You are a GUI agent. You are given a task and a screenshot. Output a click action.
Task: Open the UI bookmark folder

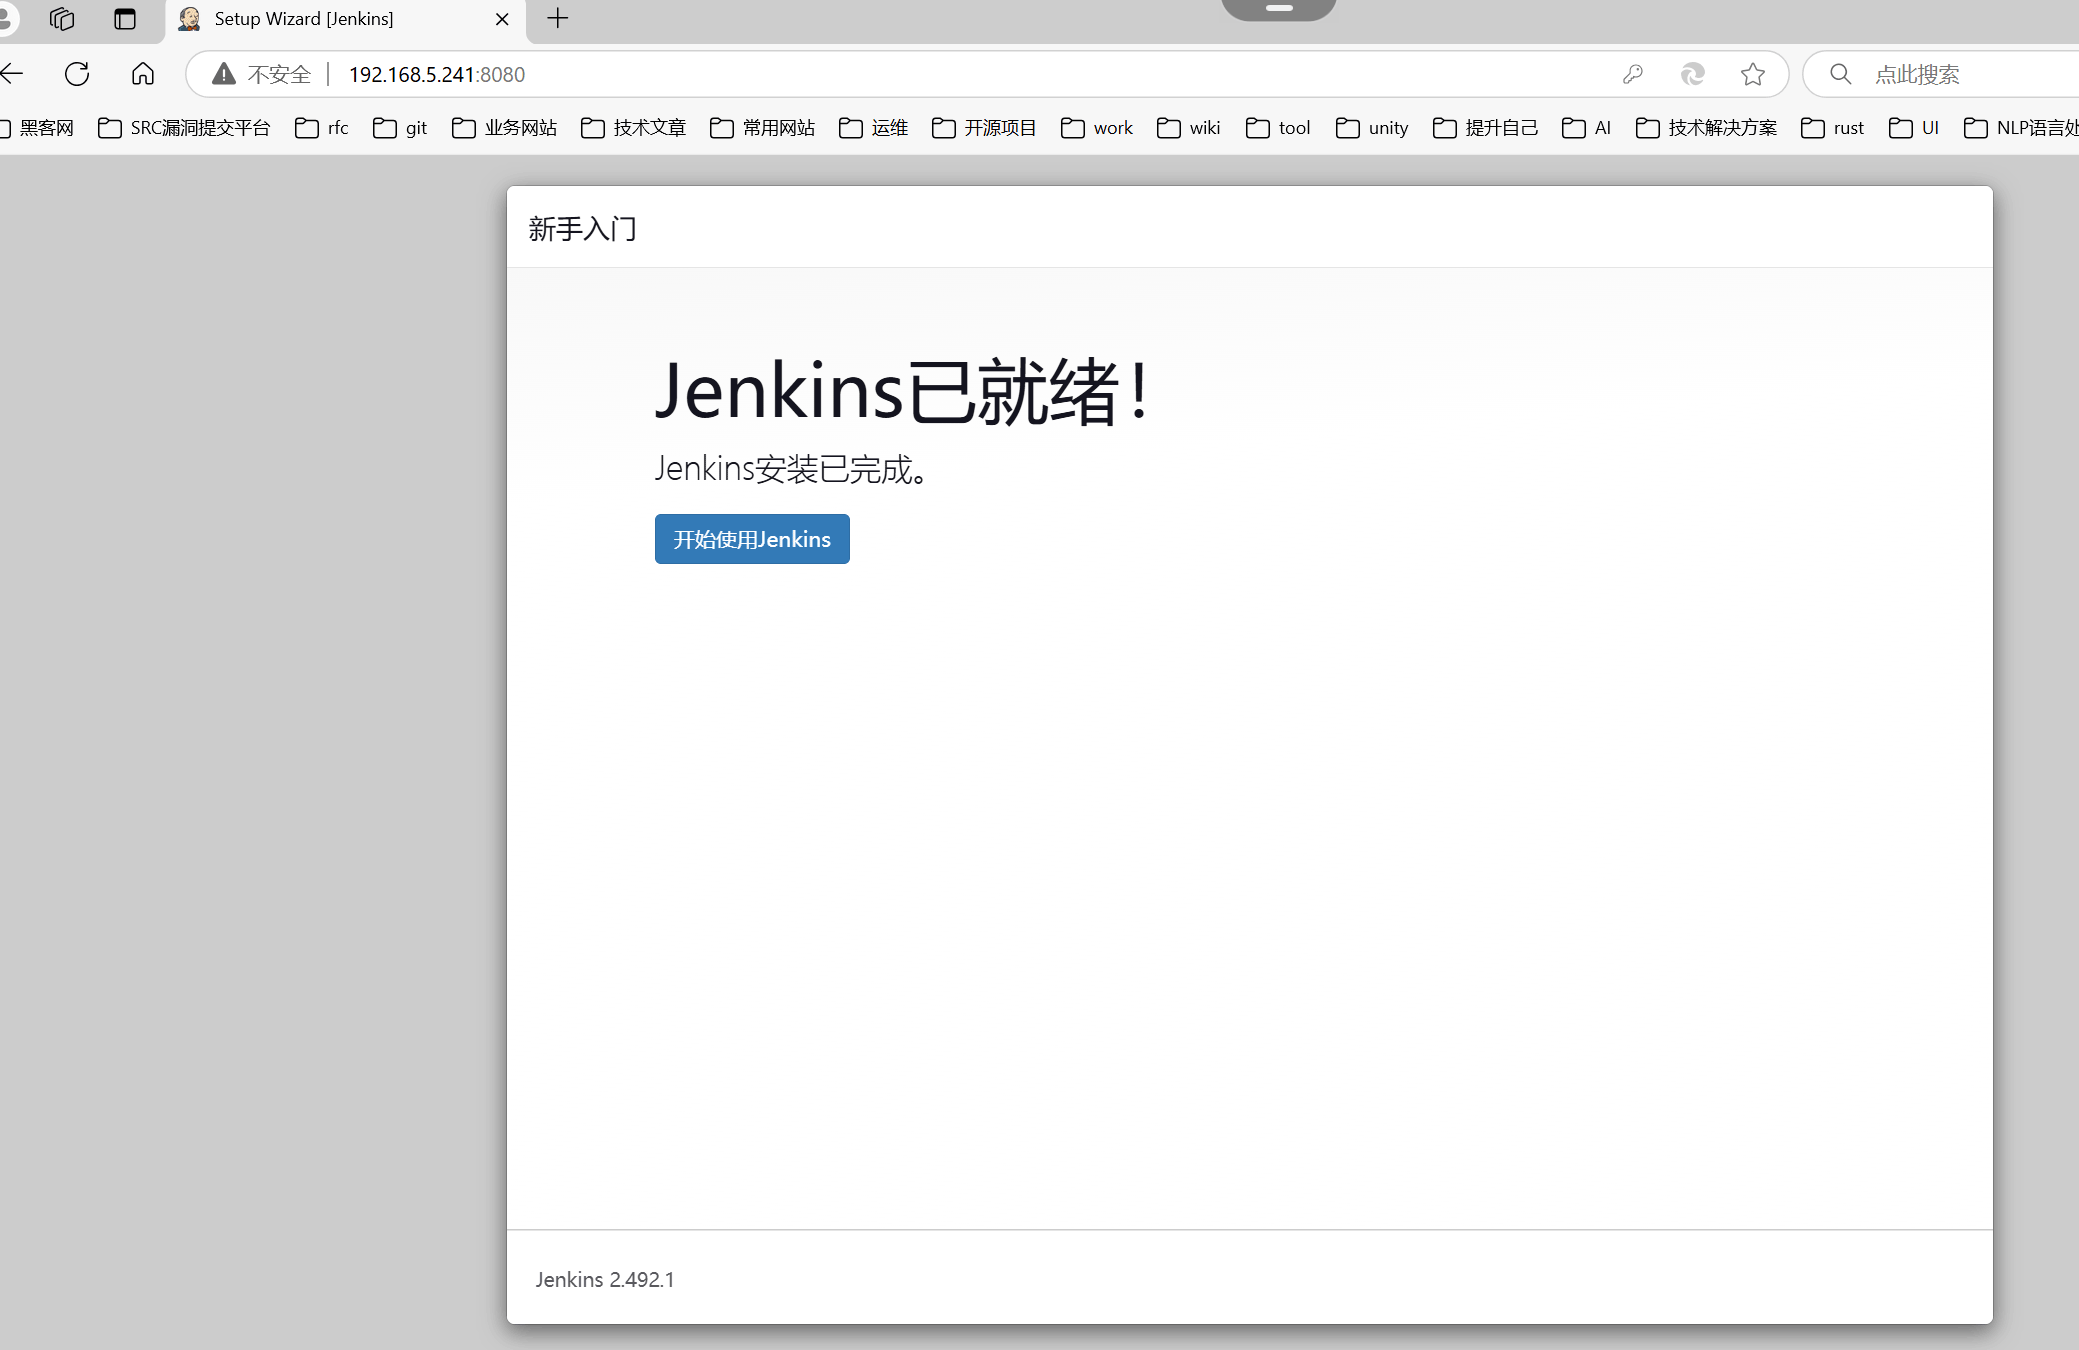pos(1914,128)
